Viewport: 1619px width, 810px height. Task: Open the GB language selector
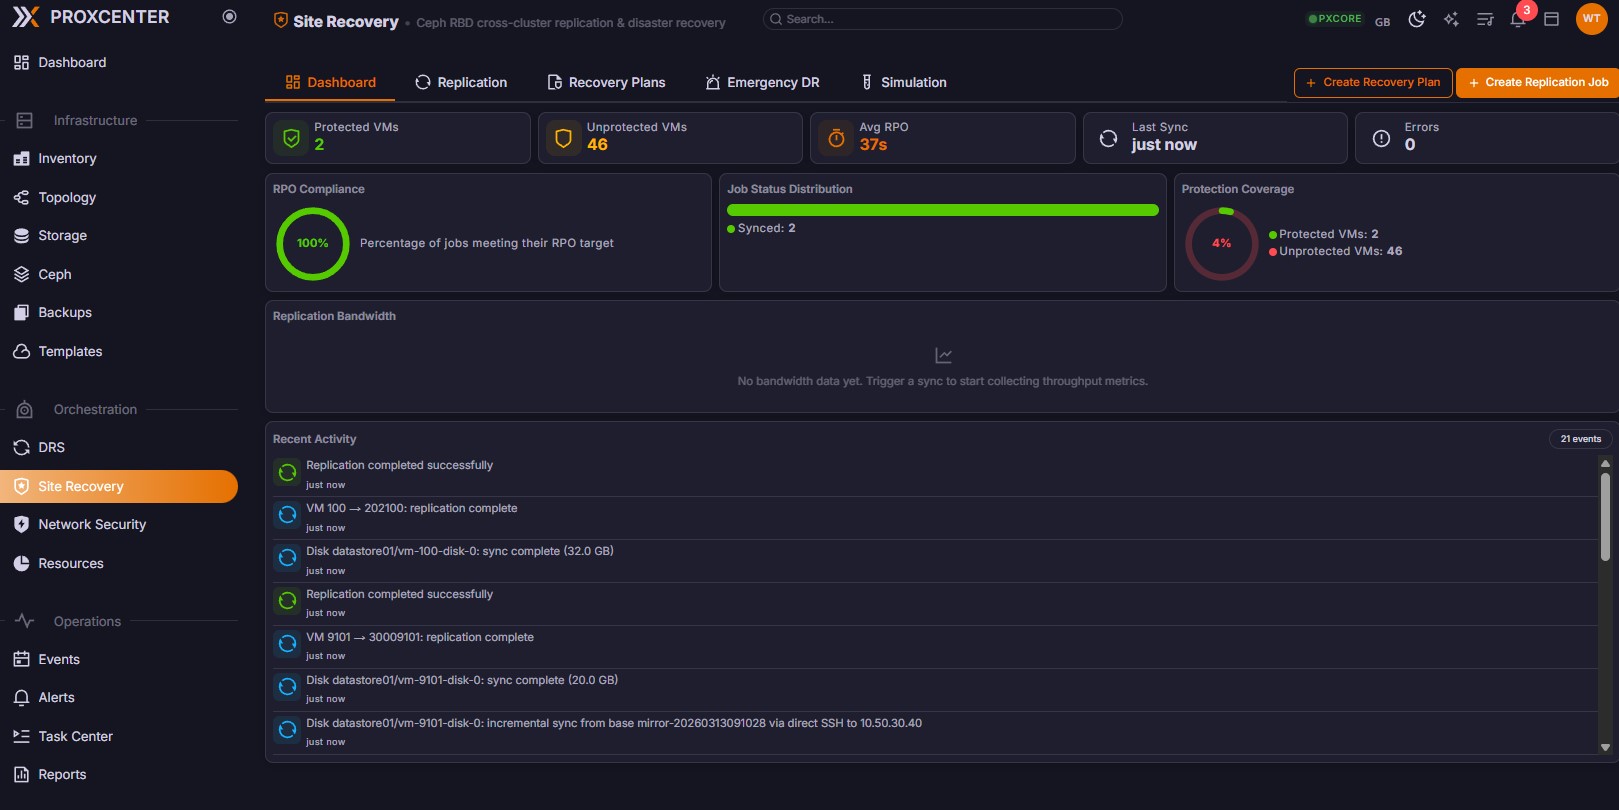(x=1382, y=22)
